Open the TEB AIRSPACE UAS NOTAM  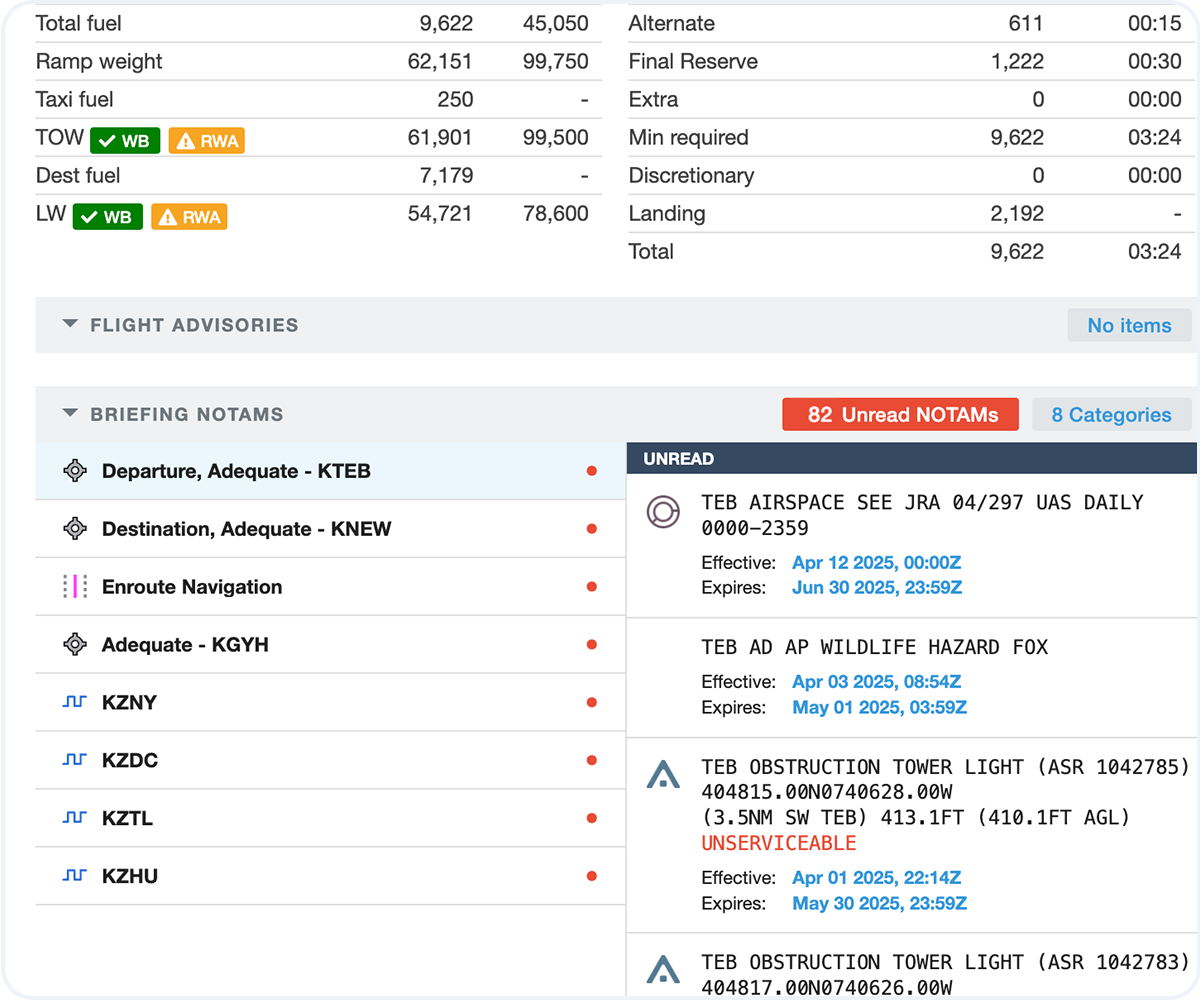click(x=912, y=545)
